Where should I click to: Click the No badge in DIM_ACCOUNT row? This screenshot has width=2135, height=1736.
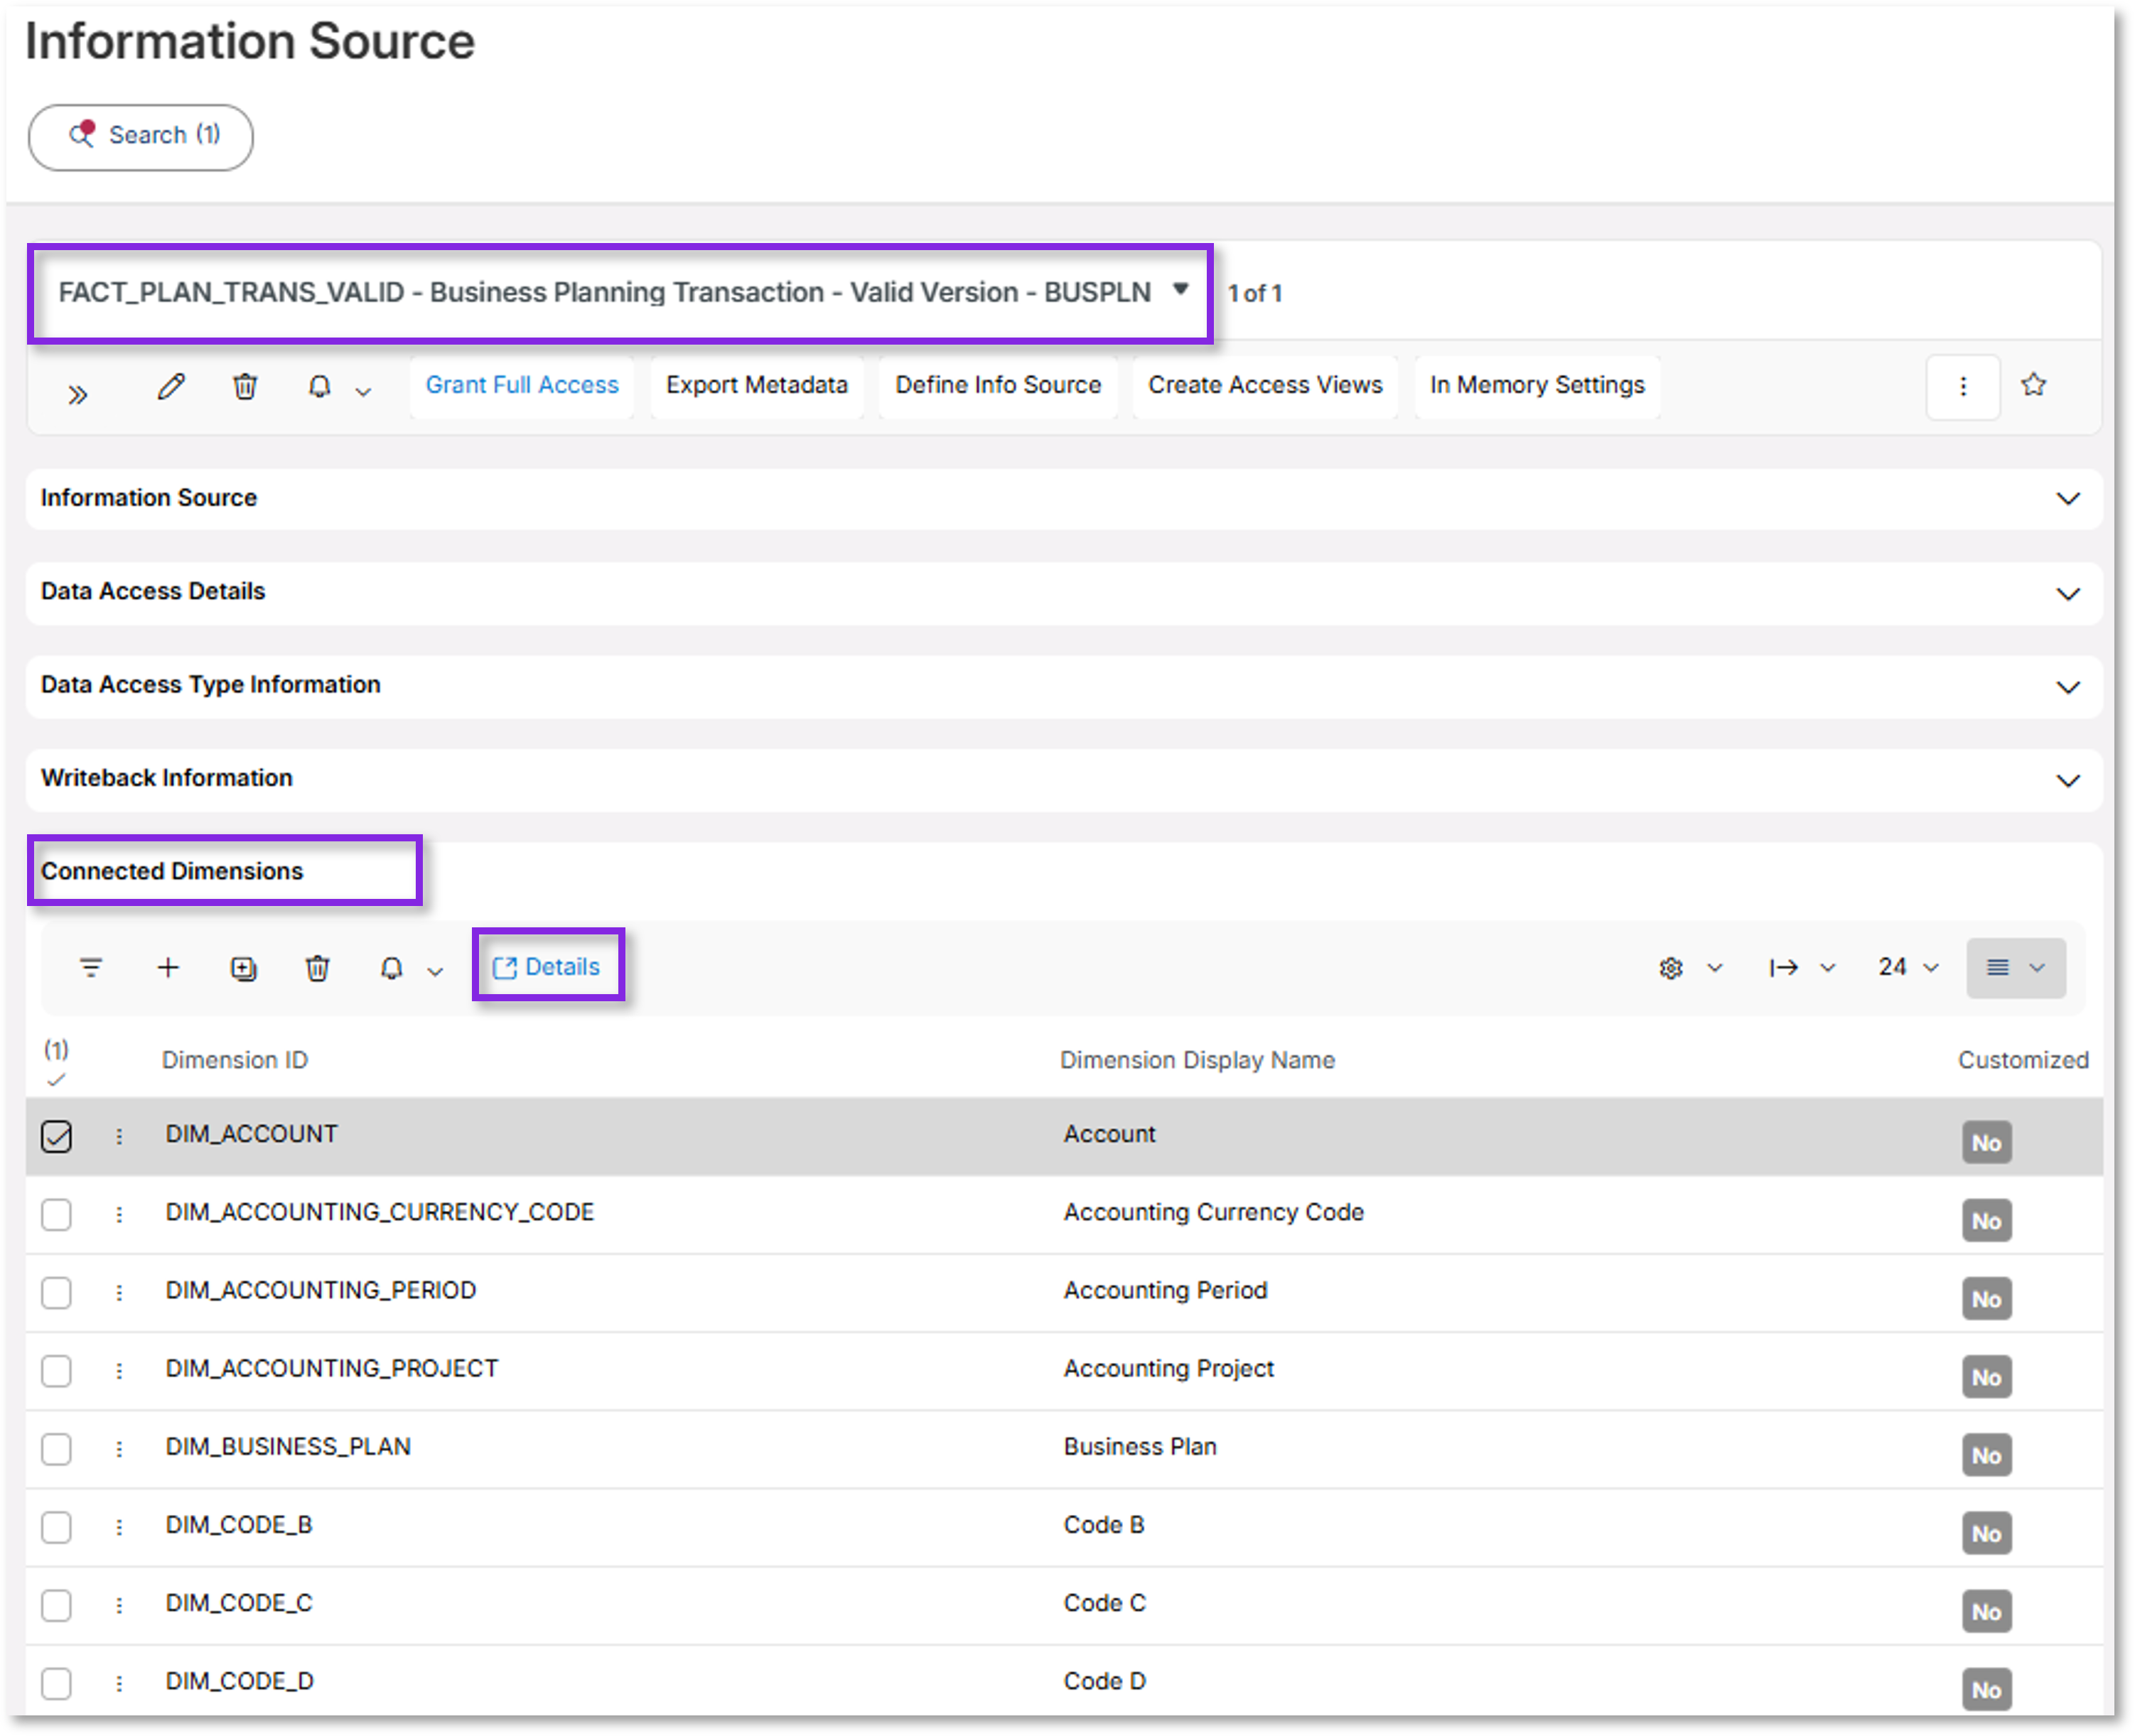click(1986, 1143)
